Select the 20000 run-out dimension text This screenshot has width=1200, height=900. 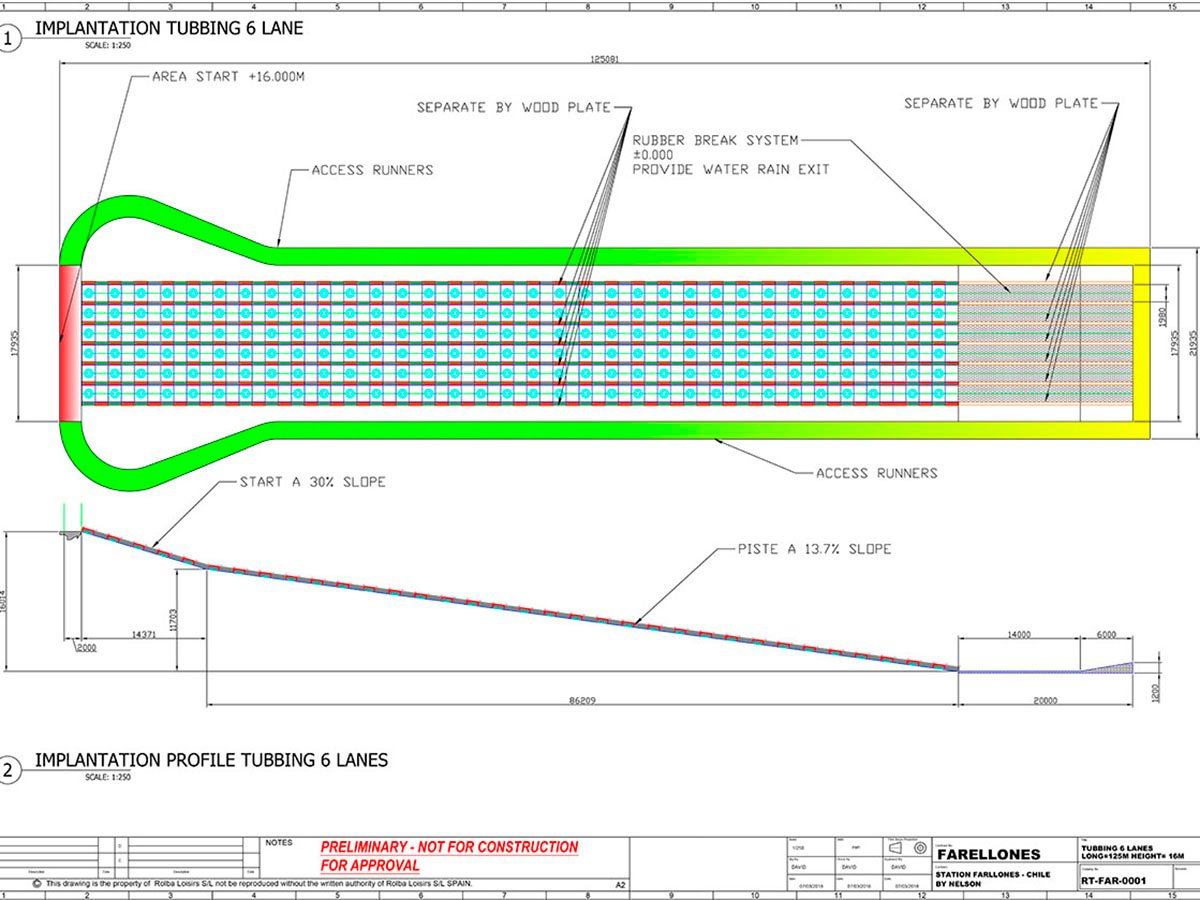(x=1044, y=701)
